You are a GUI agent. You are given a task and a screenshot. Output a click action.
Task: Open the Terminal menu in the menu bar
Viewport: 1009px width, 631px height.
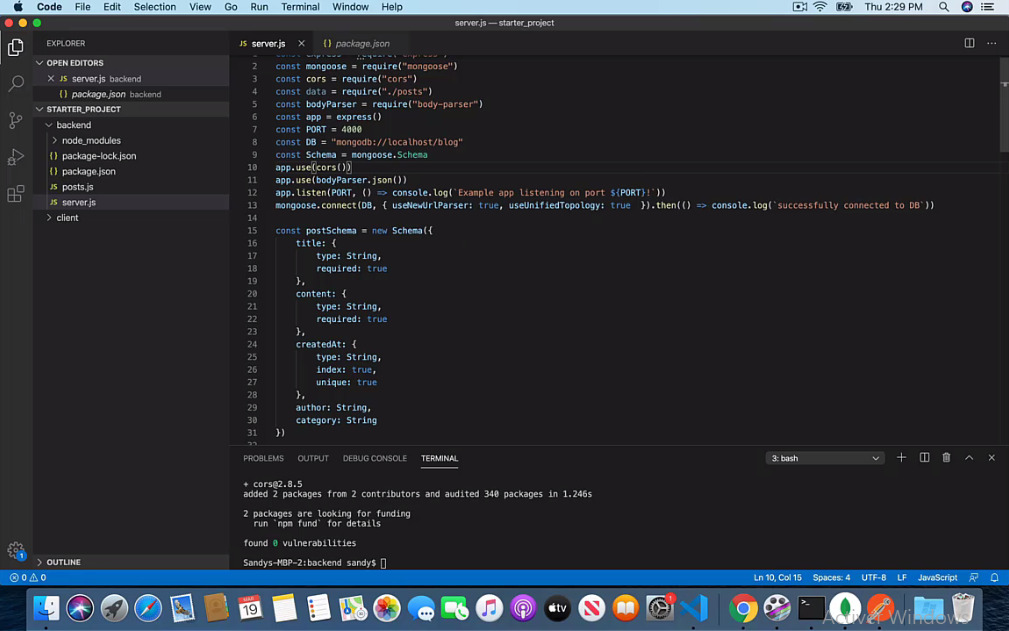(x=300, y=7)
